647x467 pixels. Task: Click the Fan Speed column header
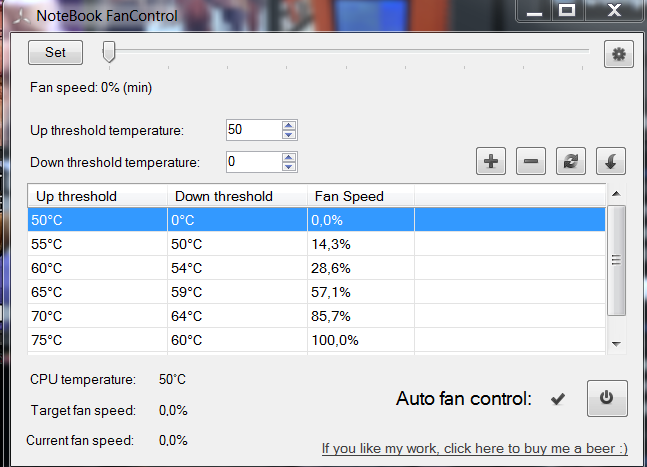[x=361, y=196]
